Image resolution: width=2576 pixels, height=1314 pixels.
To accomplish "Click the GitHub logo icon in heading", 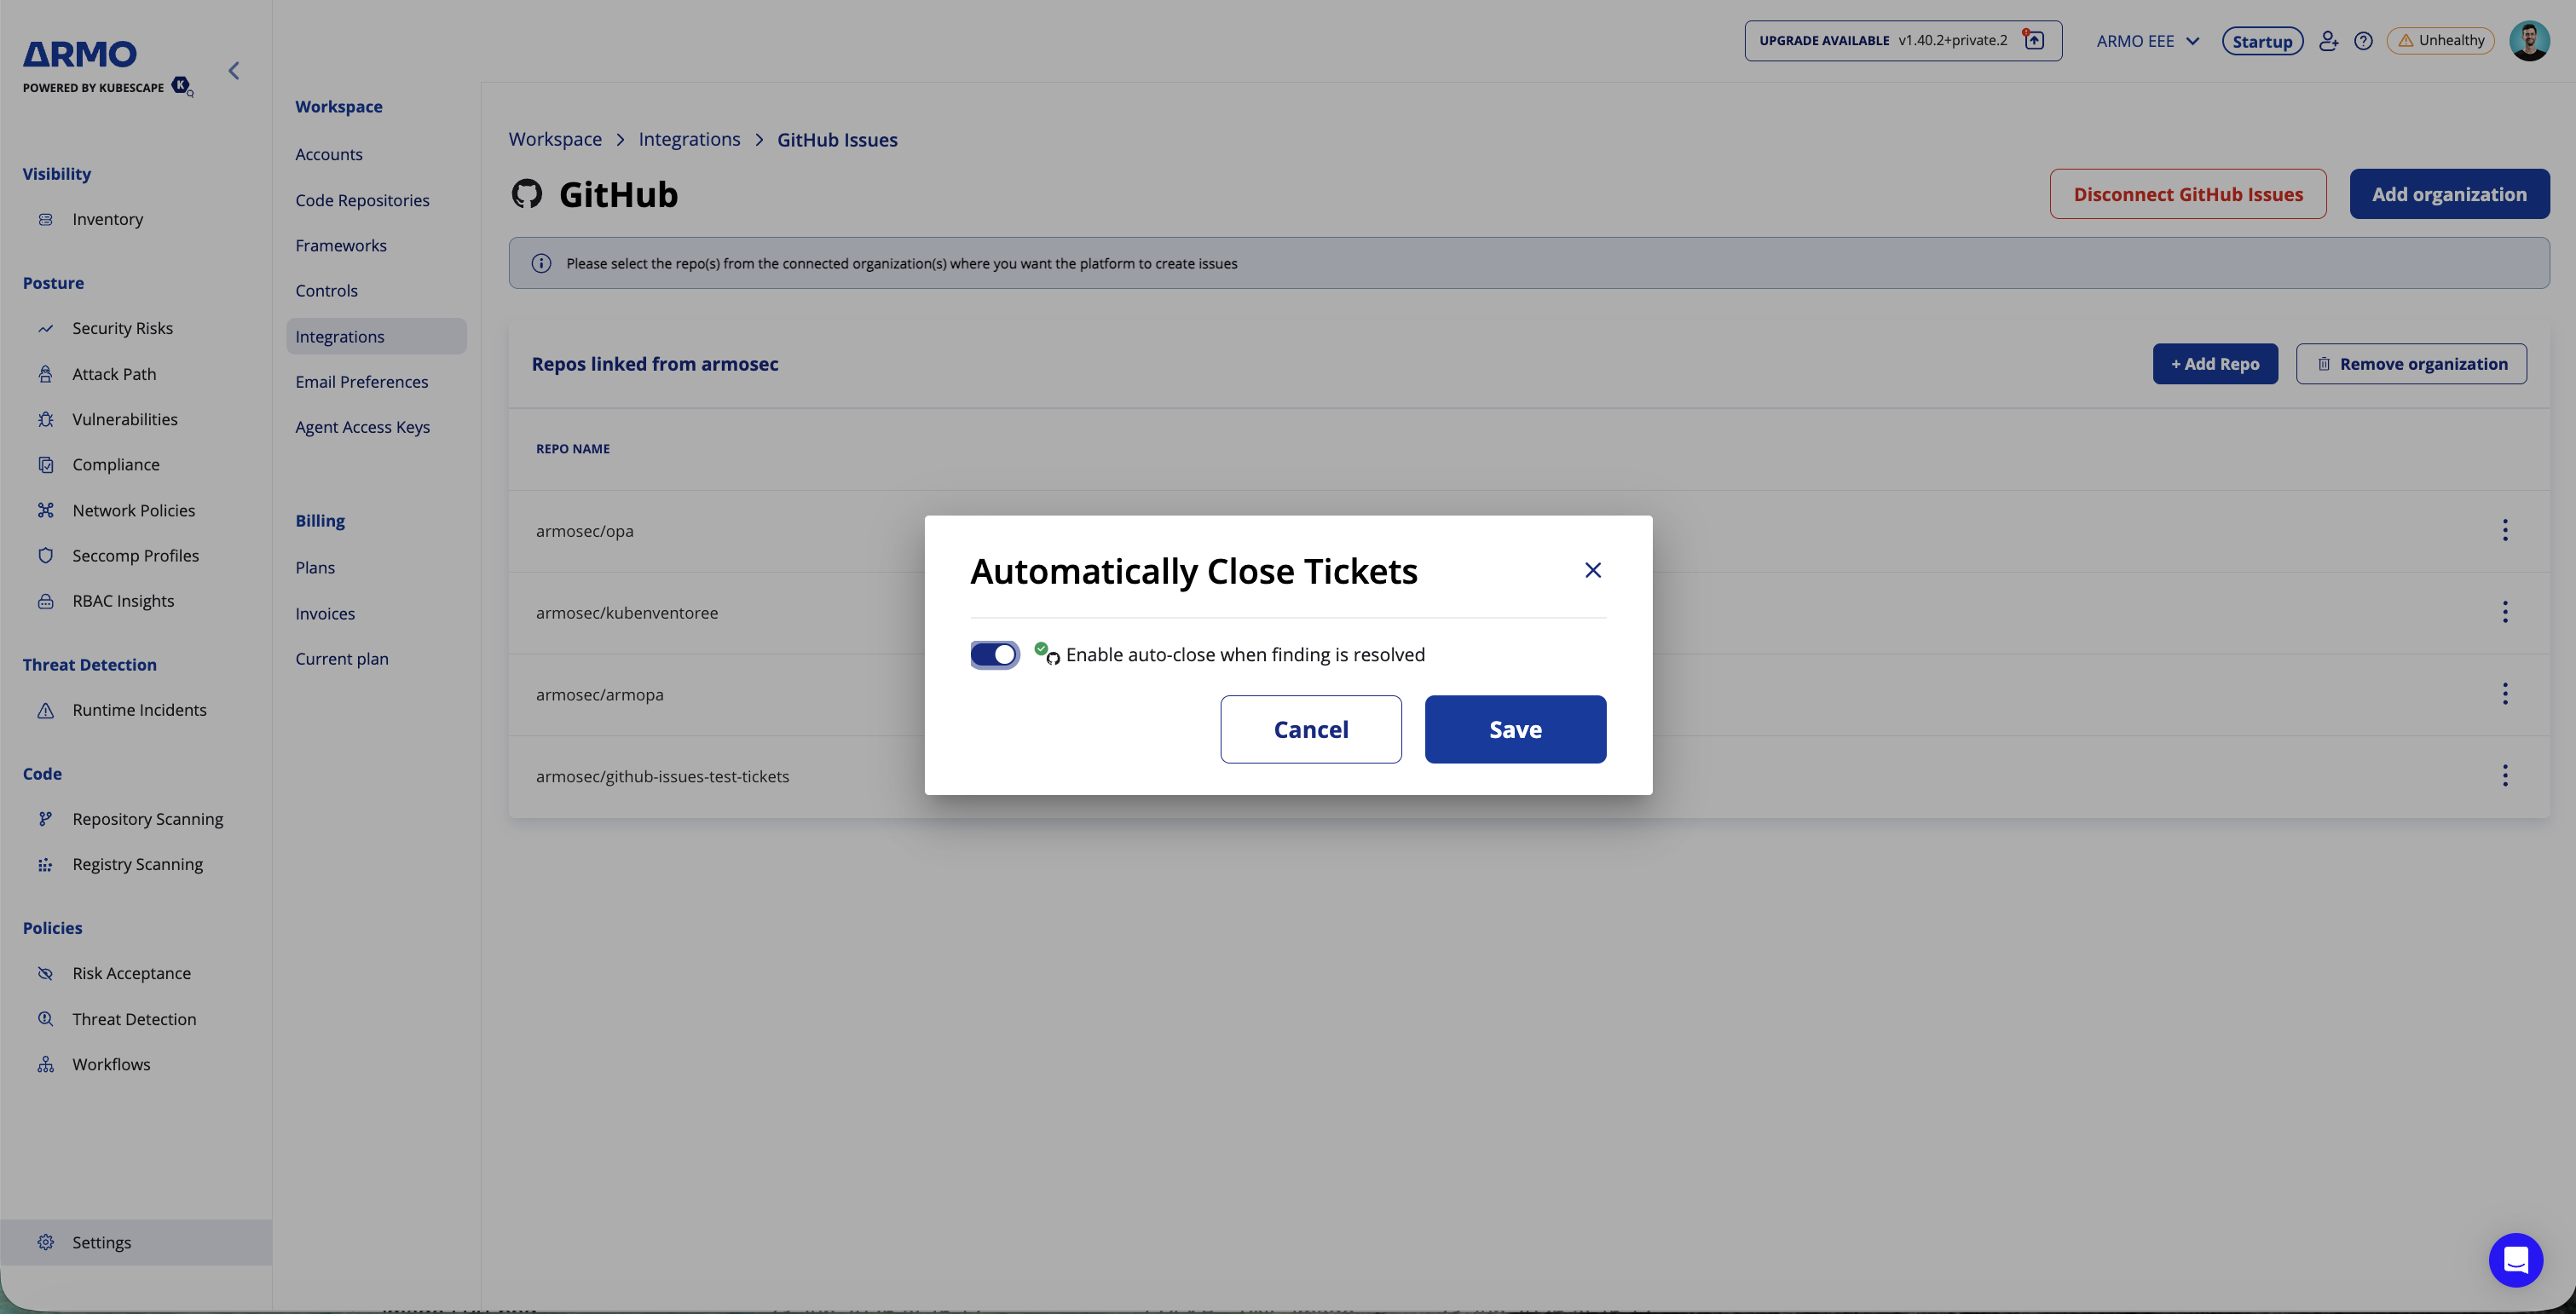I will coord(527,193).
